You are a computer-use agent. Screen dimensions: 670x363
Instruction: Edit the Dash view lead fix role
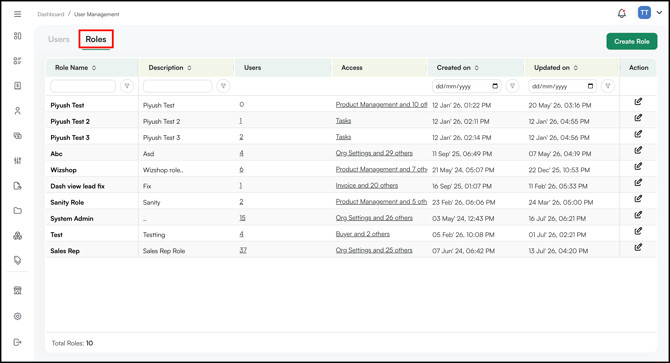(638, 183)
